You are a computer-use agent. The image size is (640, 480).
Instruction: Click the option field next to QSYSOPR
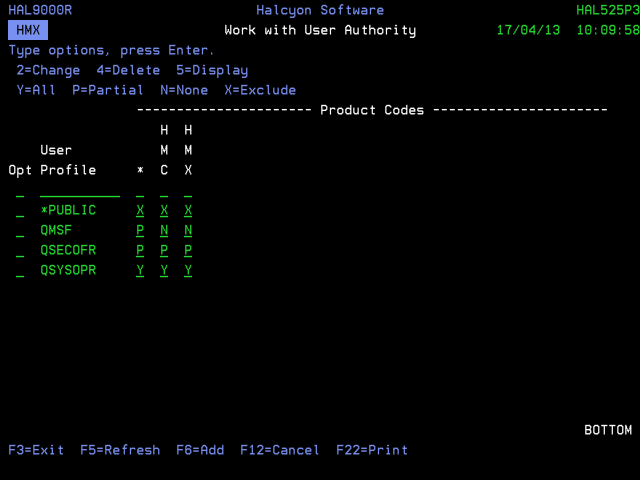[20, 271]
